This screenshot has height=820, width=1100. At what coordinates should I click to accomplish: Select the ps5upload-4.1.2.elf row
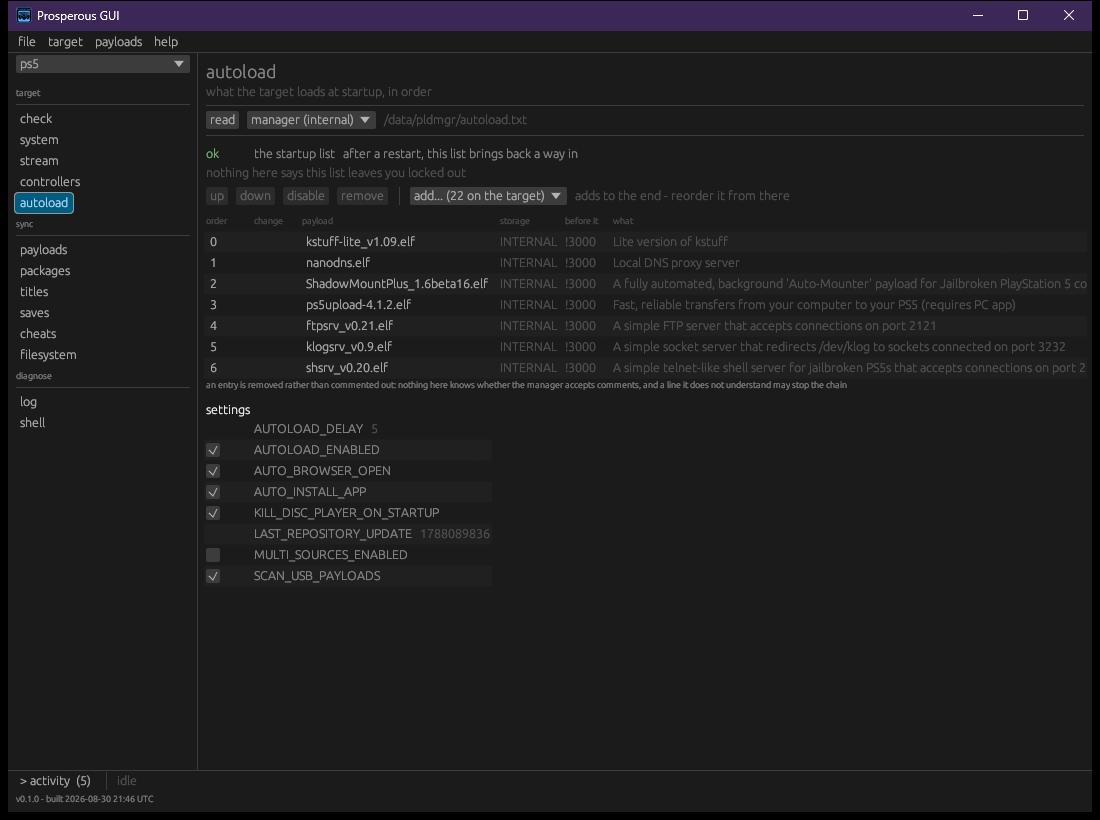pos(645,304)
